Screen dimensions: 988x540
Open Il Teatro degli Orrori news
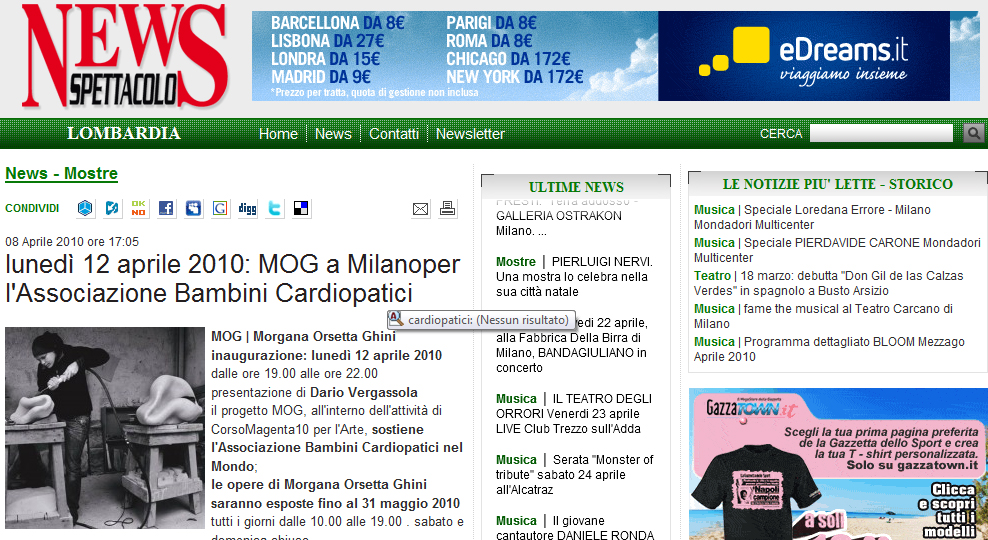[574, 414]
